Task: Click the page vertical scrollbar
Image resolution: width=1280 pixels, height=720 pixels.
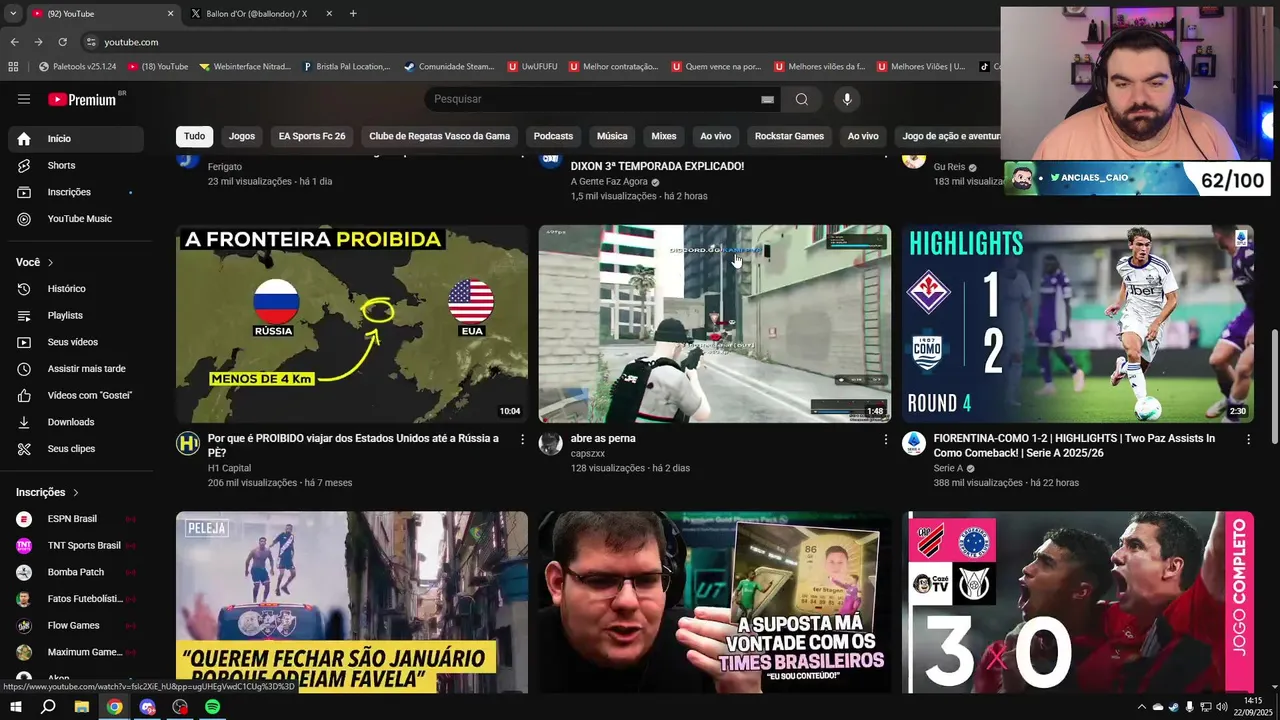Action: tap(1274, 387)
